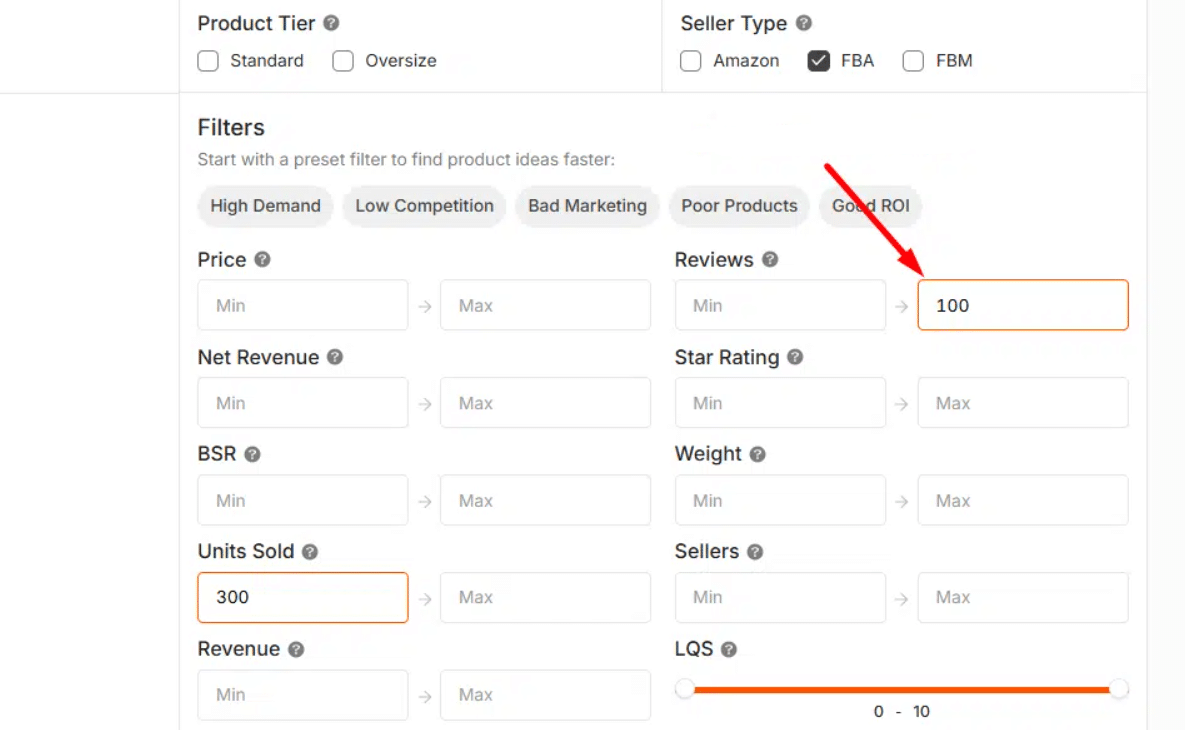Click the Seller Type help icon
This screenshot has width=1185, height=730.
click(803, 23)
